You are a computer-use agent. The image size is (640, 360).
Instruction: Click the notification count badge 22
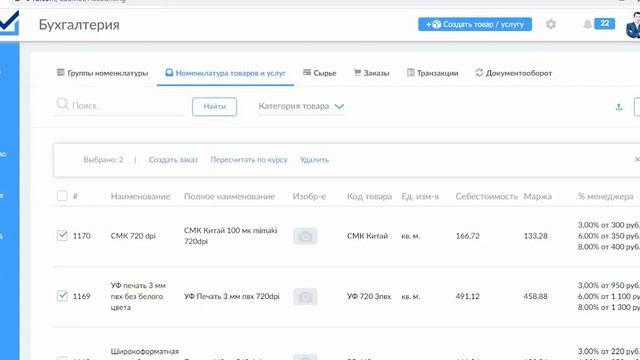[604, 24]
